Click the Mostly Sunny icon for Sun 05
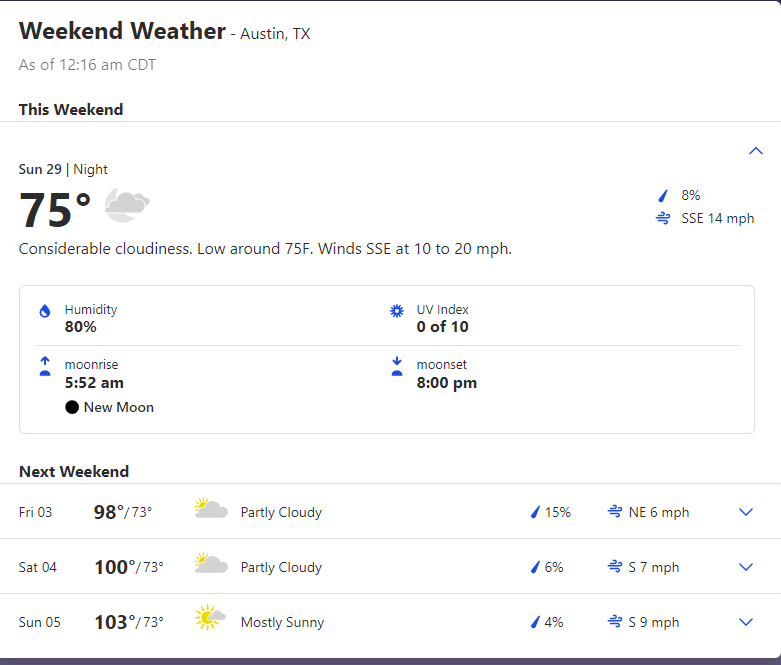 210,618
